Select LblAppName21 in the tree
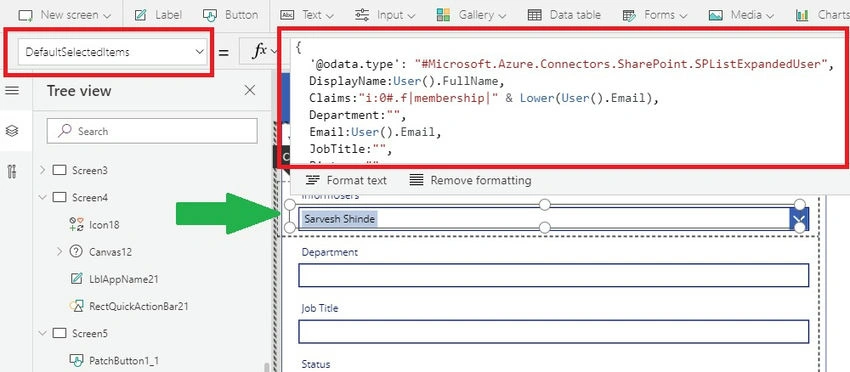 124,279
